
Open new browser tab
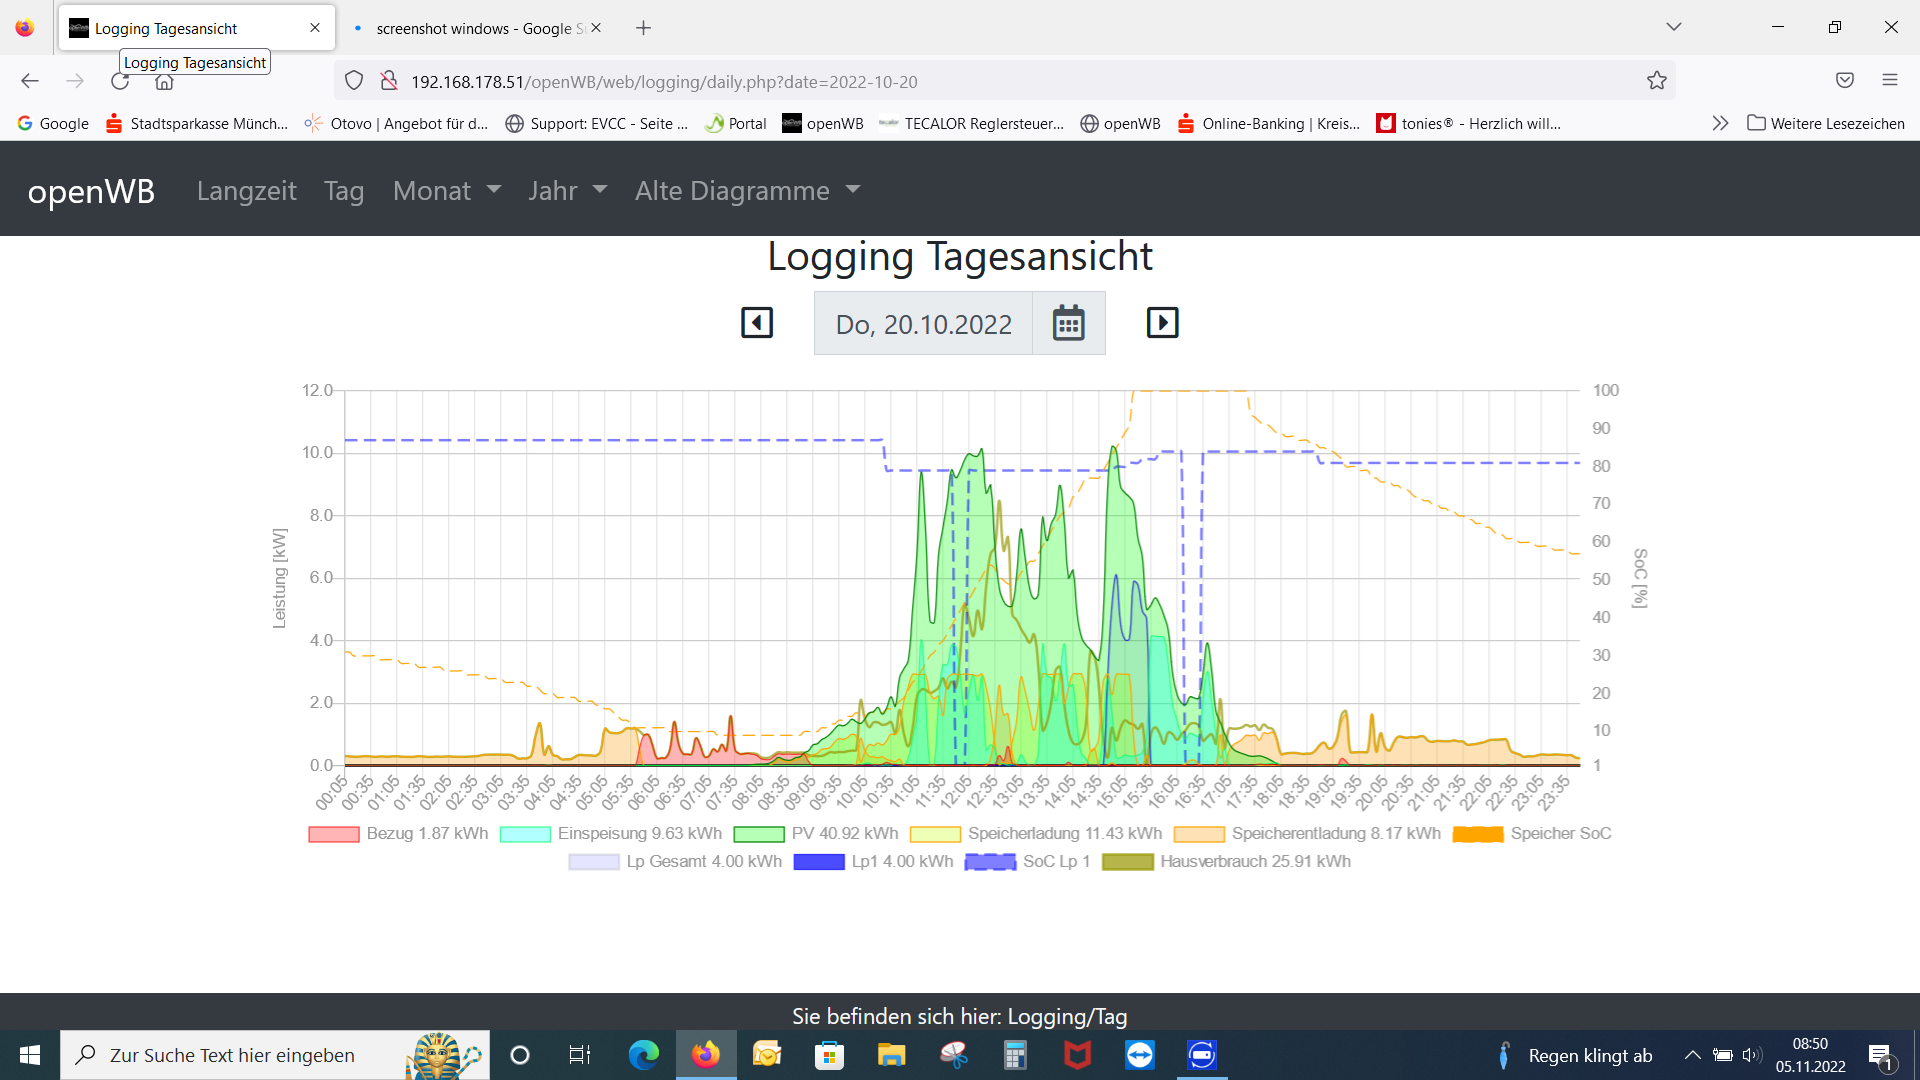click(x=643, y=28)
